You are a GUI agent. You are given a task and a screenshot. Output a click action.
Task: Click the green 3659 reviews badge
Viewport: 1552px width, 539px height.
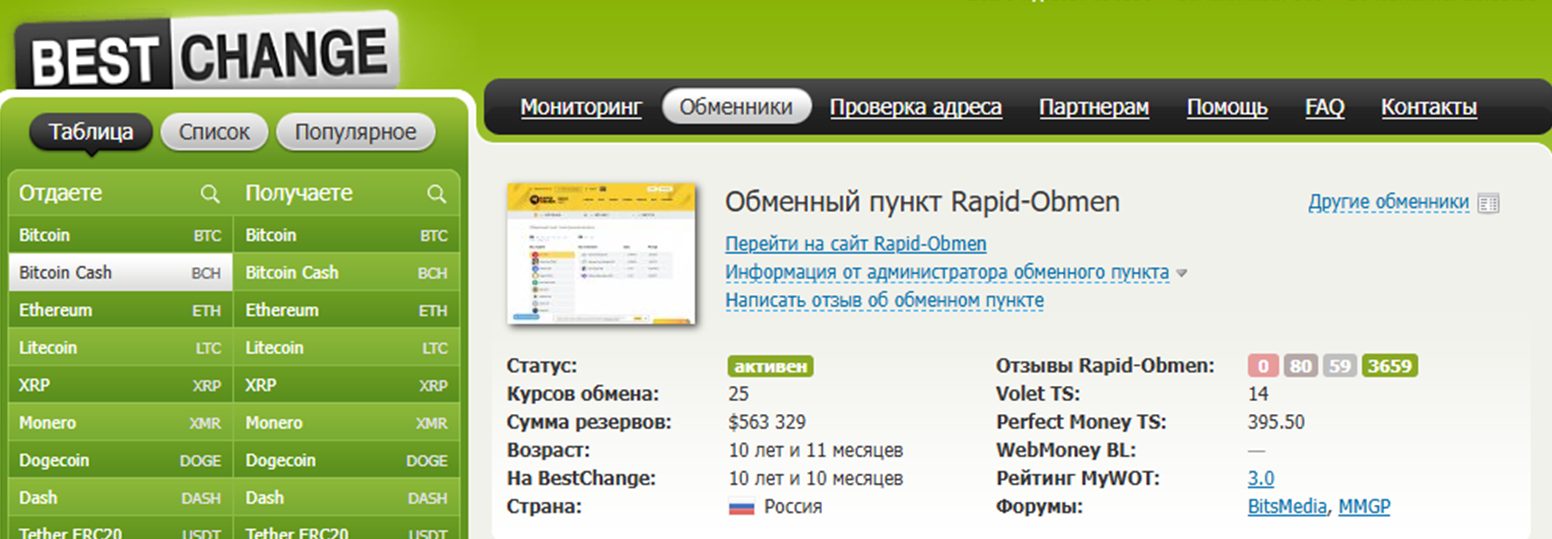[x=1390, y=366]
